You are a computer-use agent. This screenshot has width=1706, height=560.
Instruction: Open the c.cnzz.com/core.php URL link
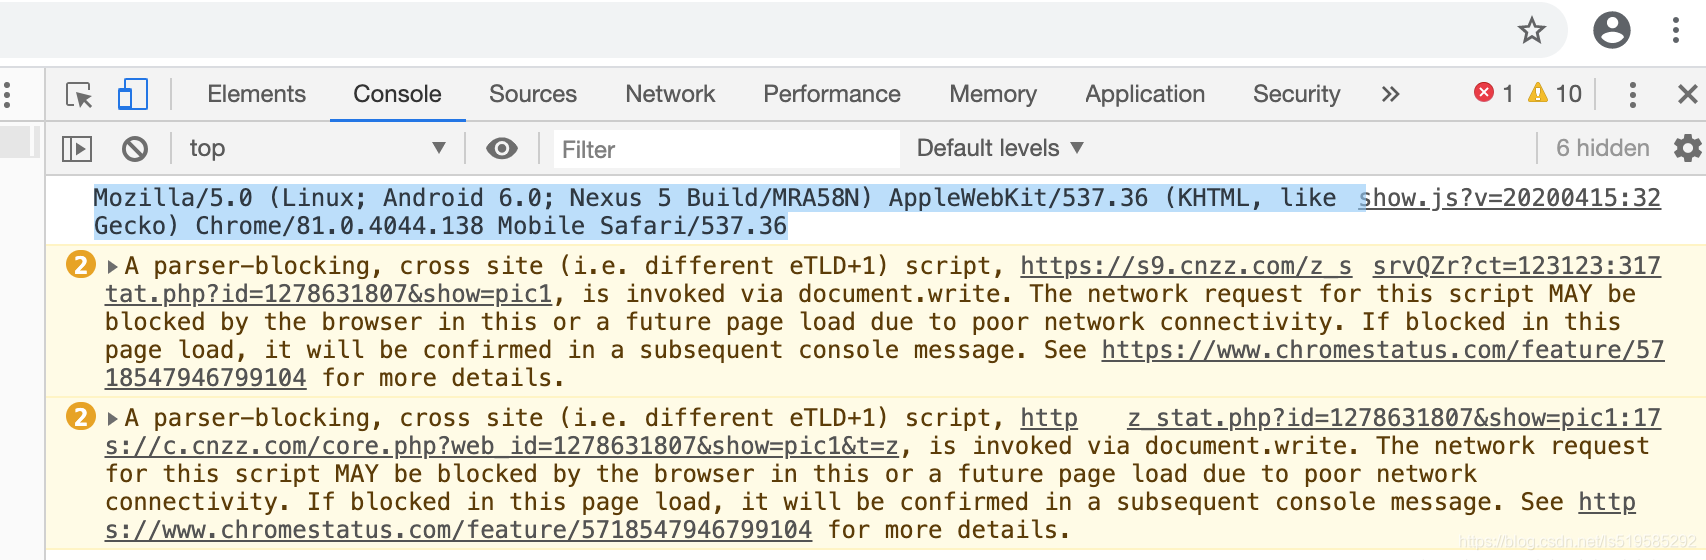click(x=502, y=446)
